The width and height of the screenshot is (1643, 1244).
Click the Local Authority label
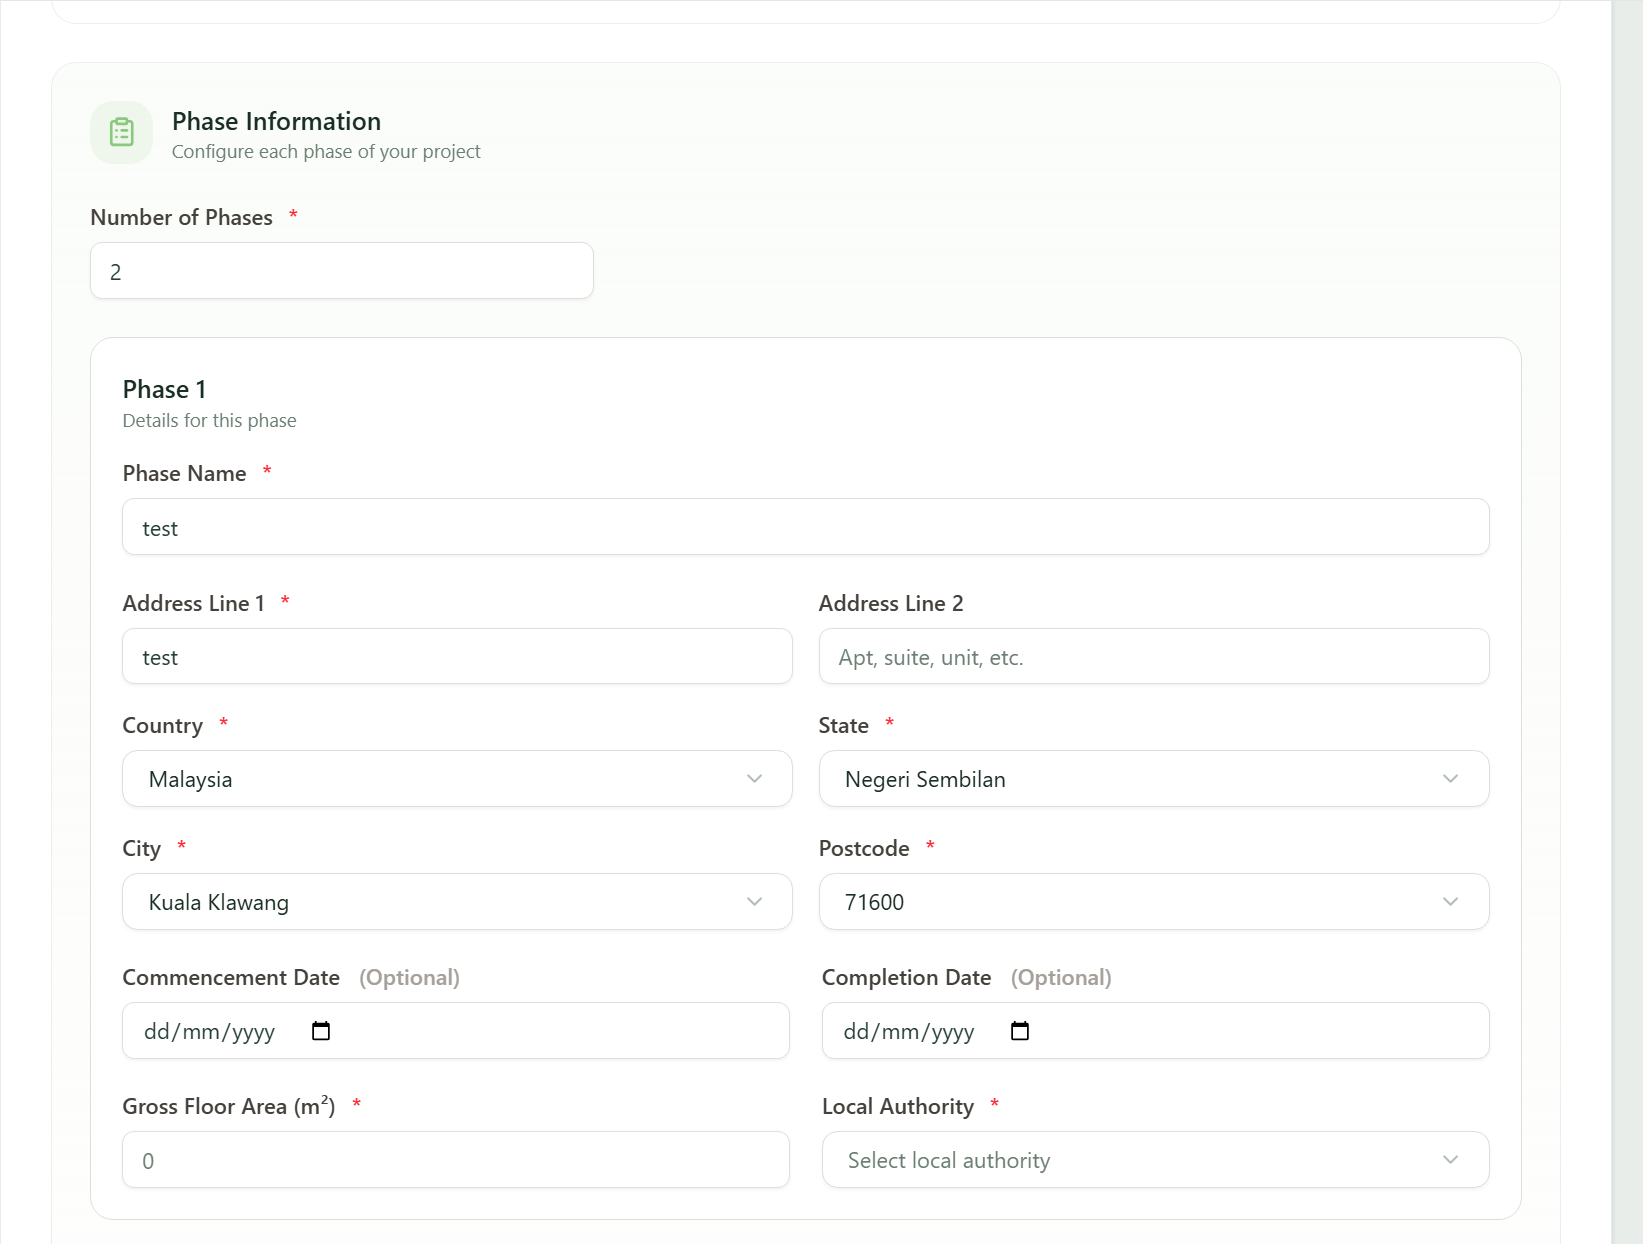[x=898, y=1106]
